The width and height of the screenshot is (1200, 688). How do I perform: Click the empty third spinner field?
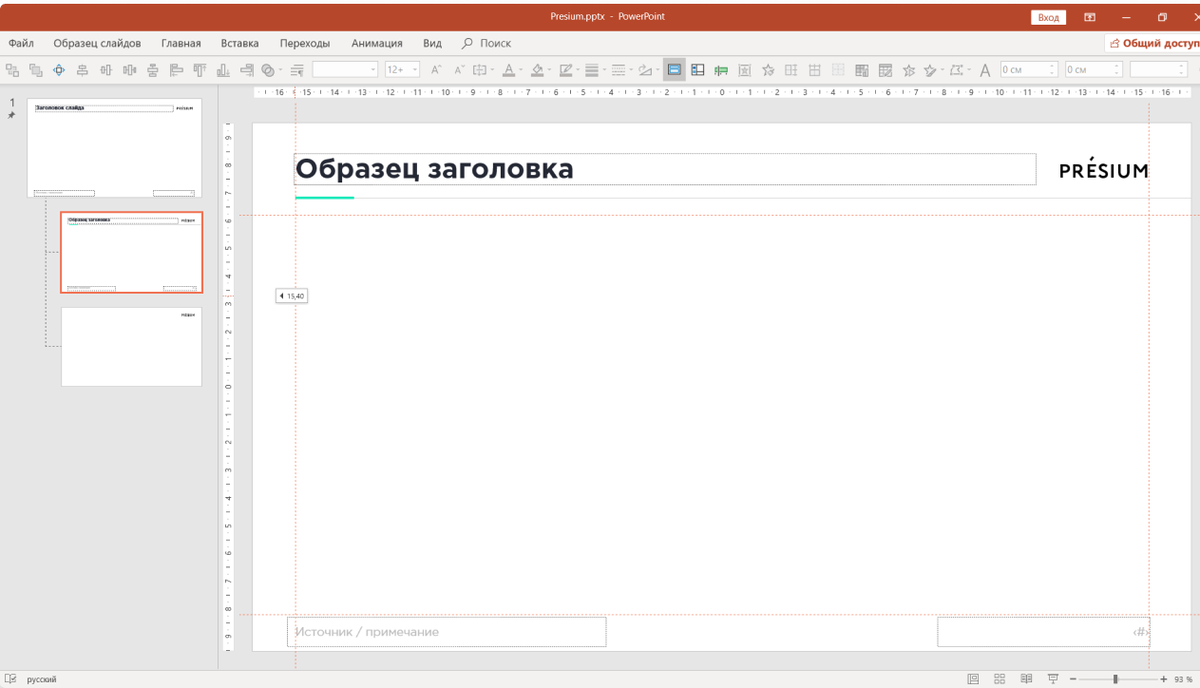tap(1158, 70)
